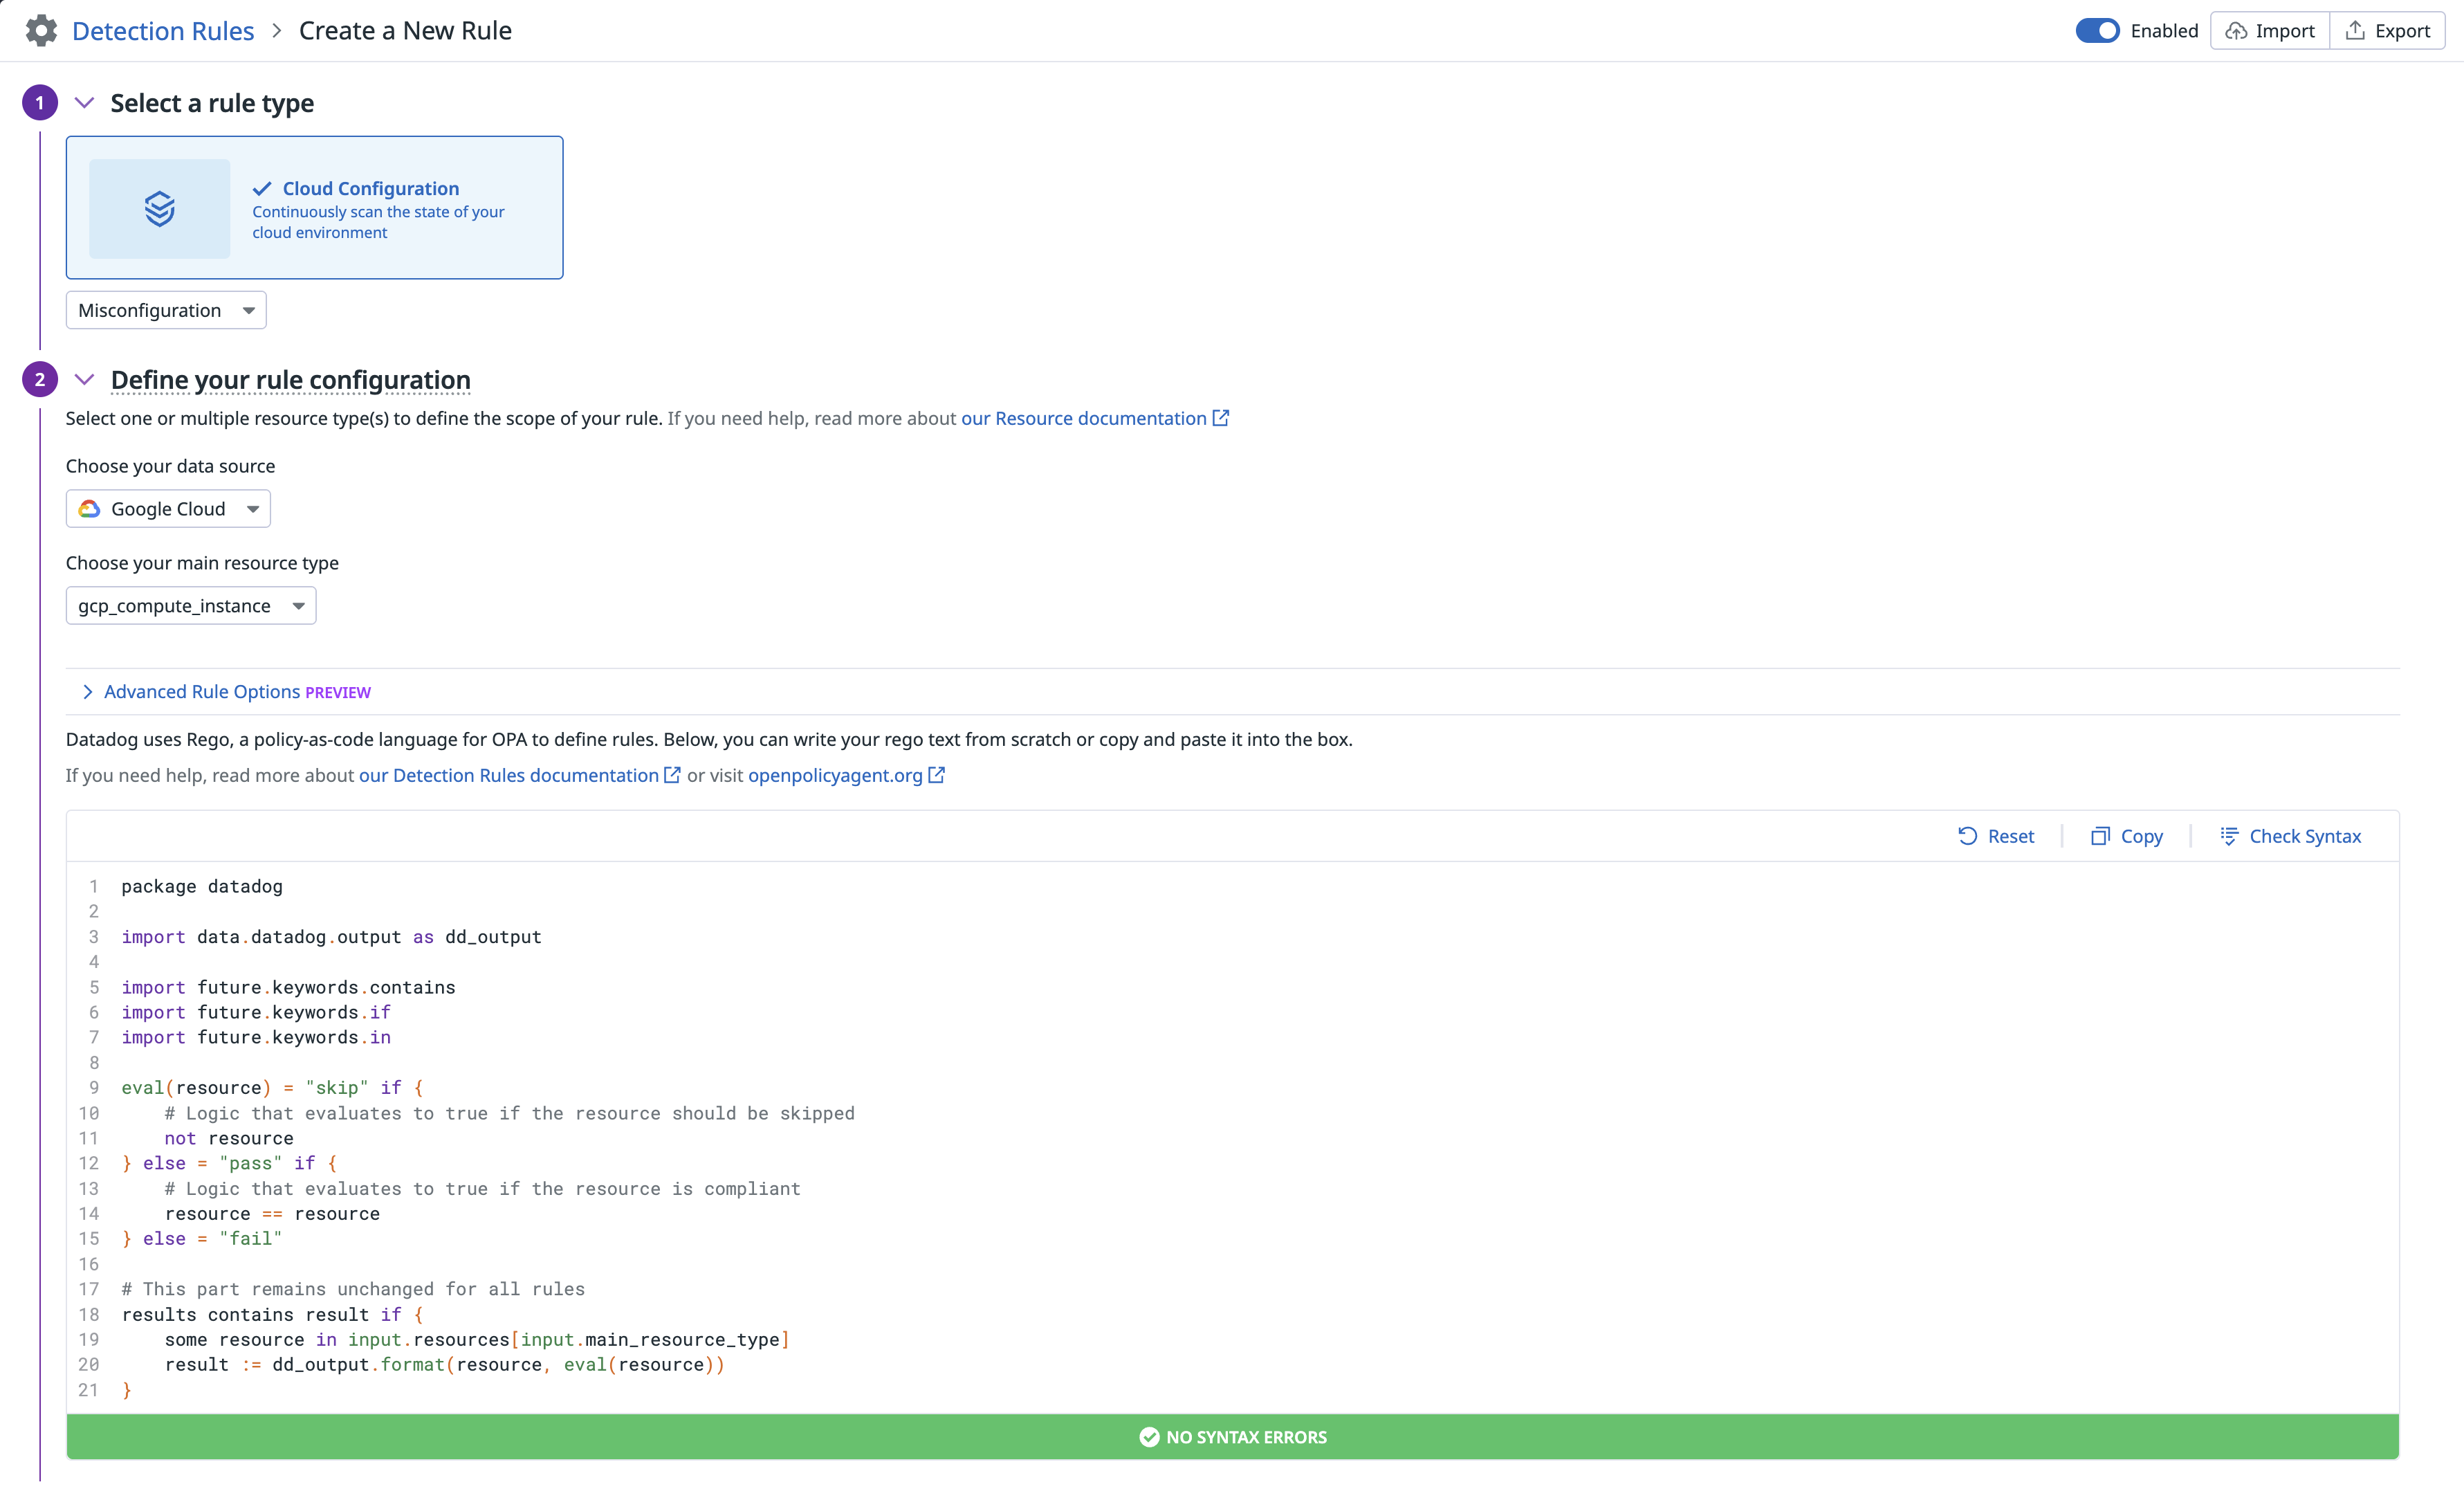Click the settings gear icon
This screenshot has height=1489, width=2464.
(x=41, y=31)
